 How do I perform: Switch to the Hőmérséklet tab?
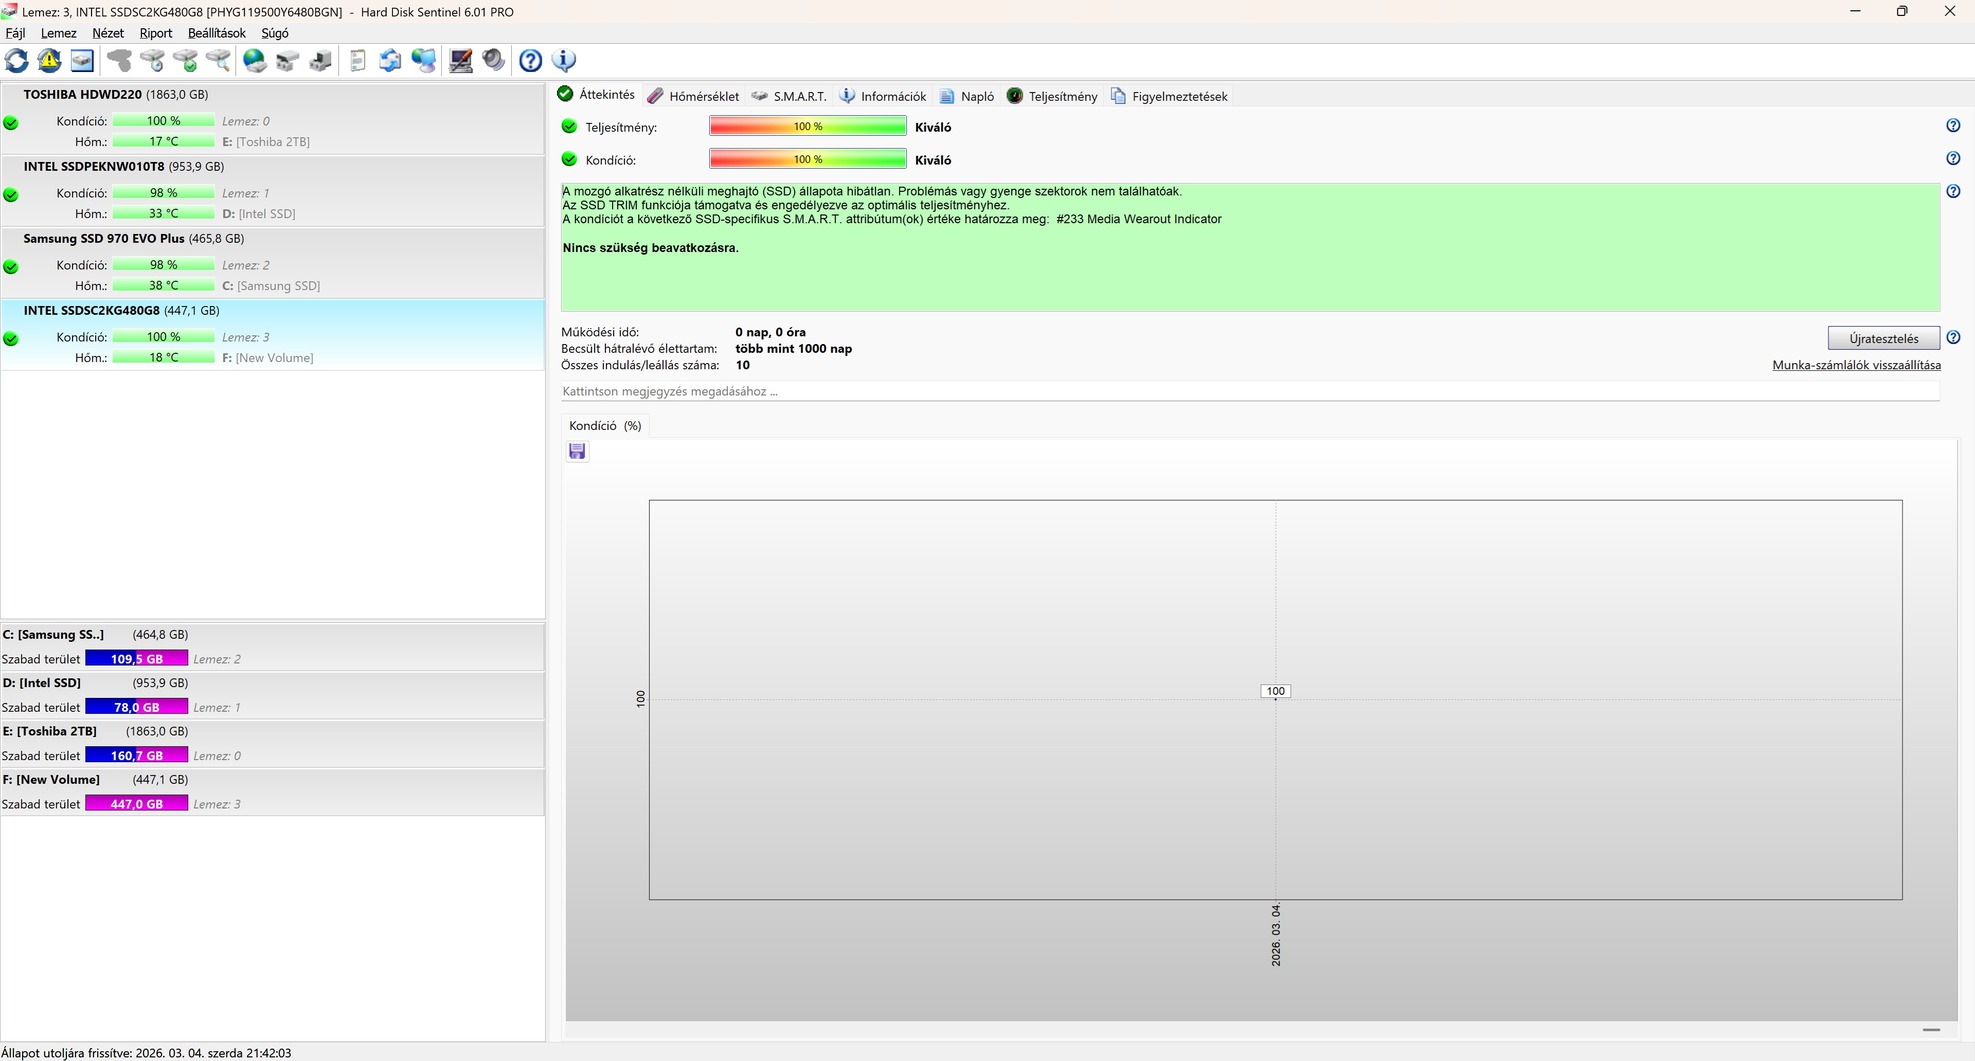click(x=693, y=96)
